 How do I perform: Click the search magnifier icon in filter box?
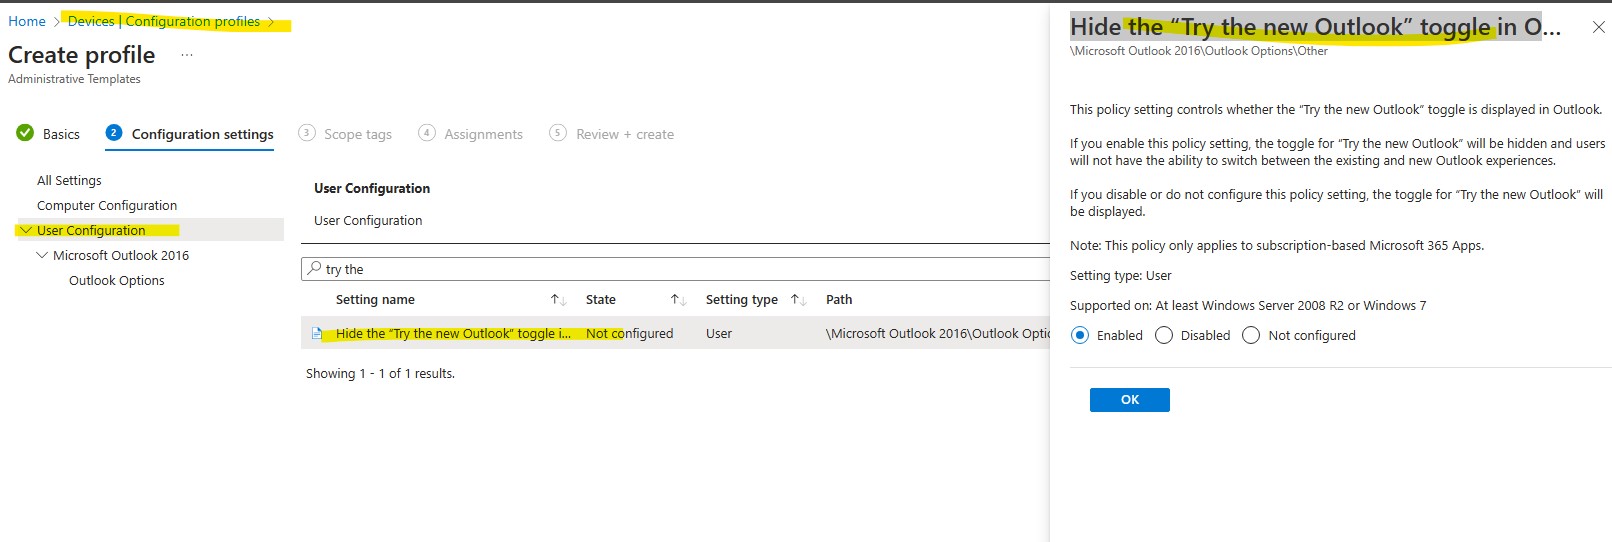pyautogui.click(x=315, y=269)
